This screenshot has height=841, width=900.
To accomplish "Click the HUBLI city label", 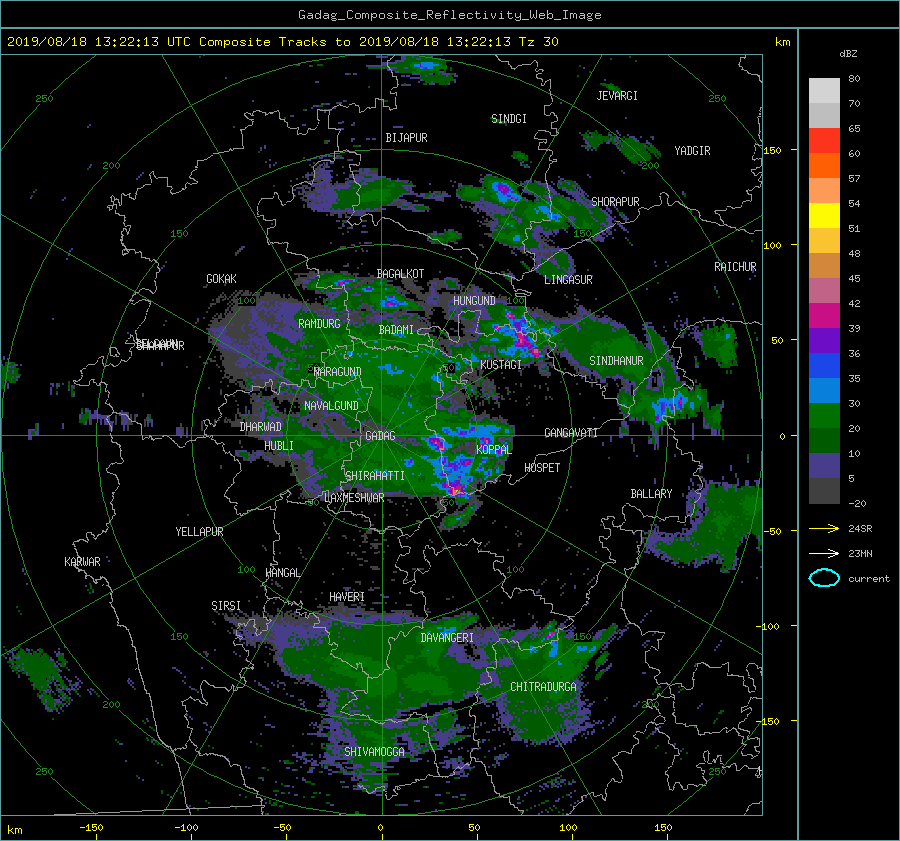I will coord(279,446).
